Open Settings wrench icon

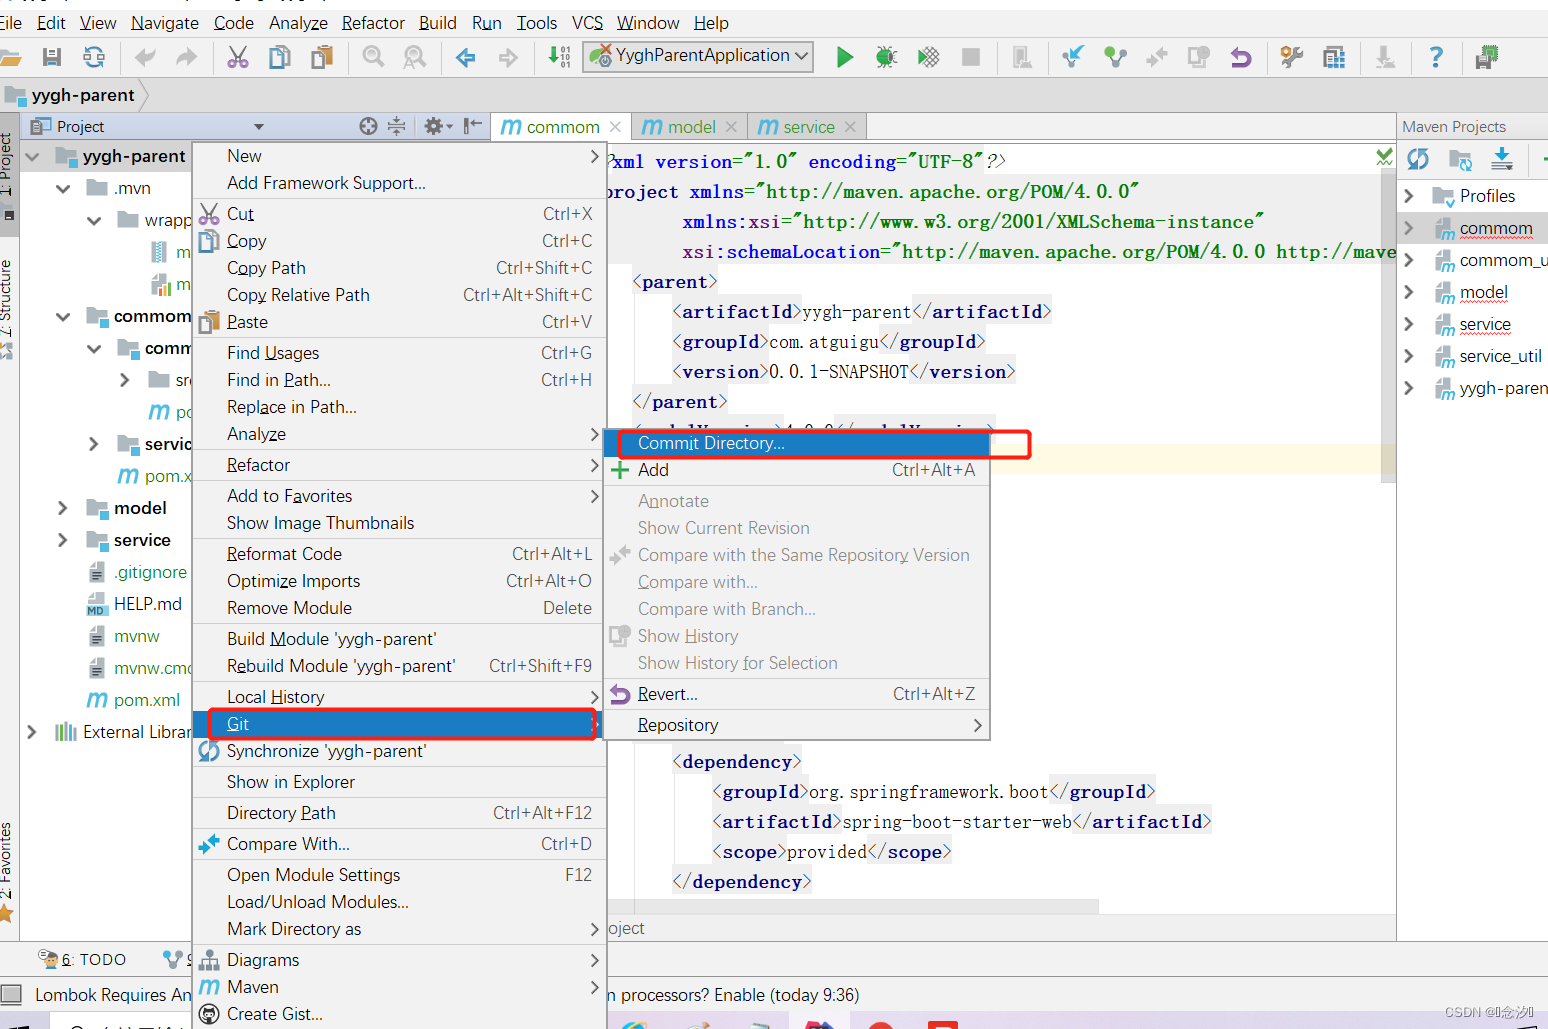click(x=1292, y=57)
